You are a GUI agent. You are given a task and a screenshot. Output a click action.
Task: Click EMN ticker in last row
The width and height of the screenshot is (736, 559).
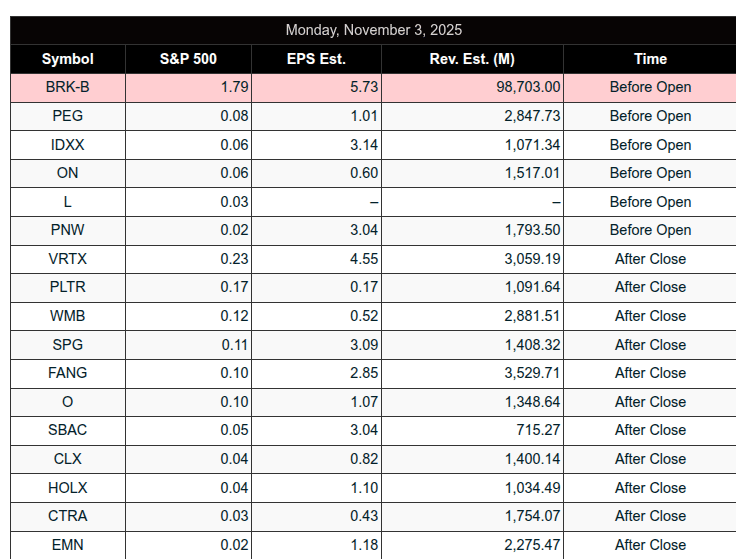67,545
